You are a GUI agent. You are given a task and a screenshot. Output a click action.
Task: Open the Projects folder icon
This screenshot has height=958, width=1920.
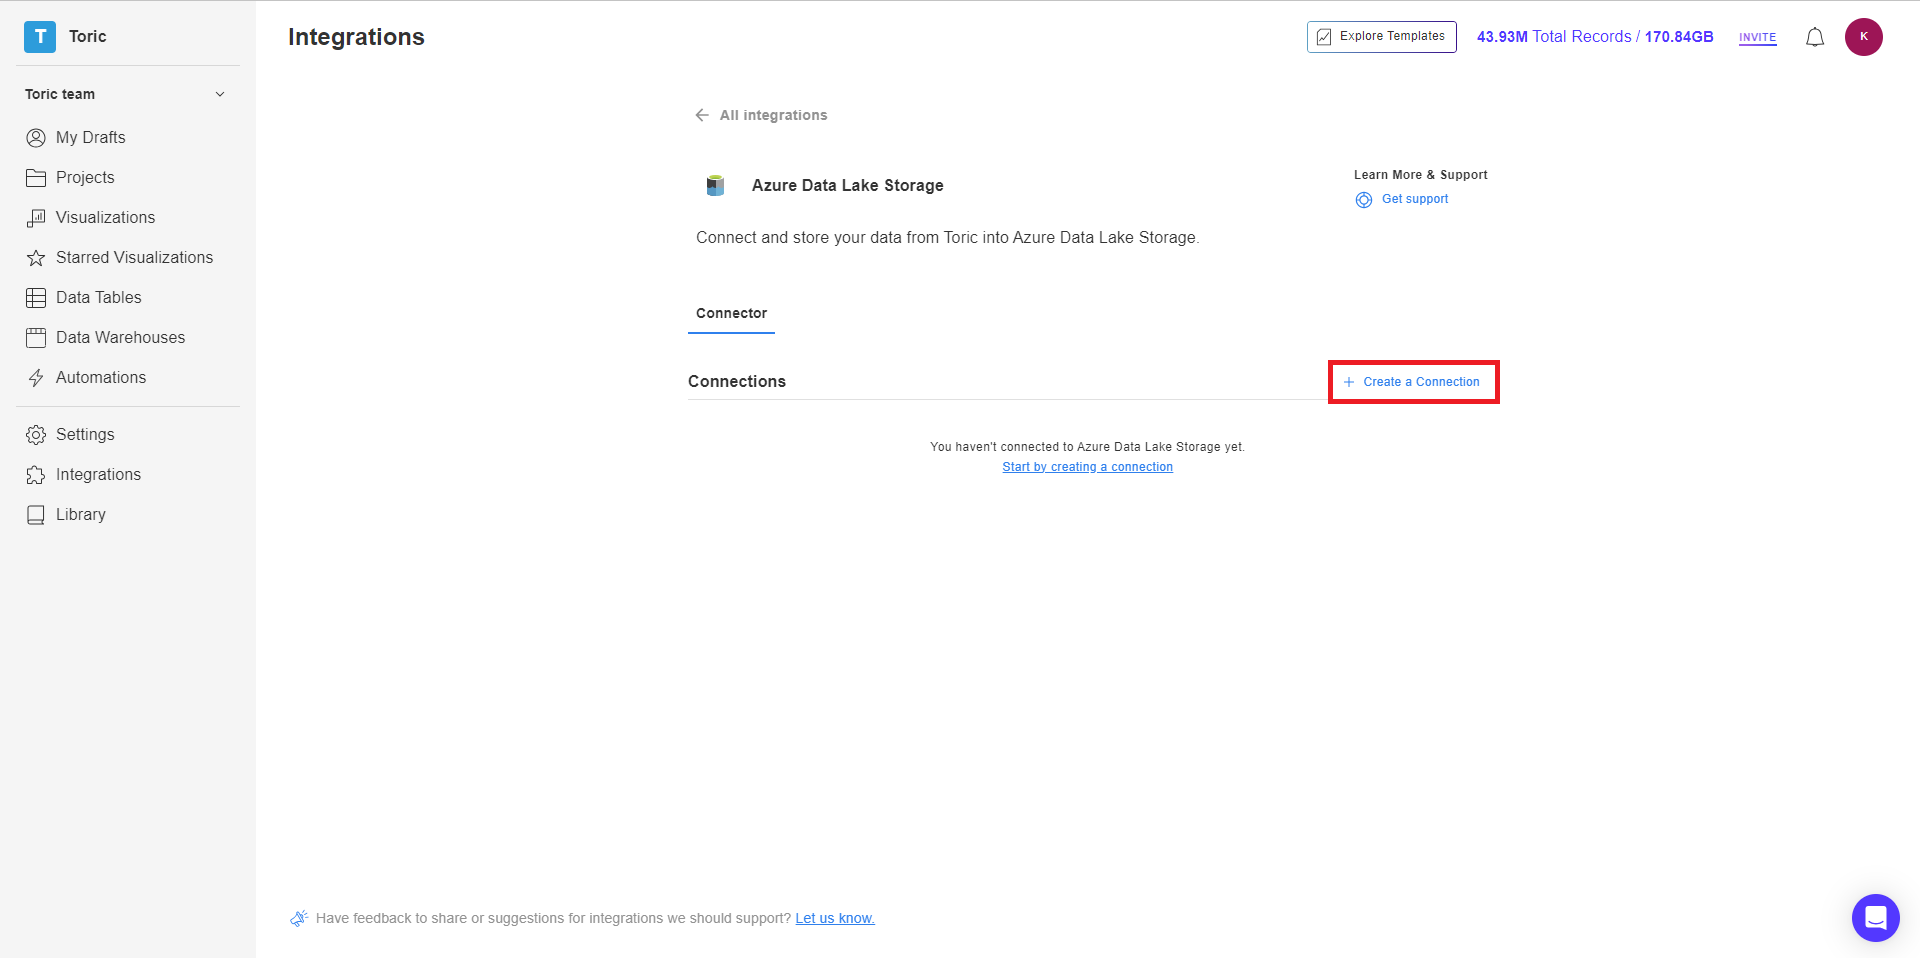pyautogui.click(x=36, y=178)
